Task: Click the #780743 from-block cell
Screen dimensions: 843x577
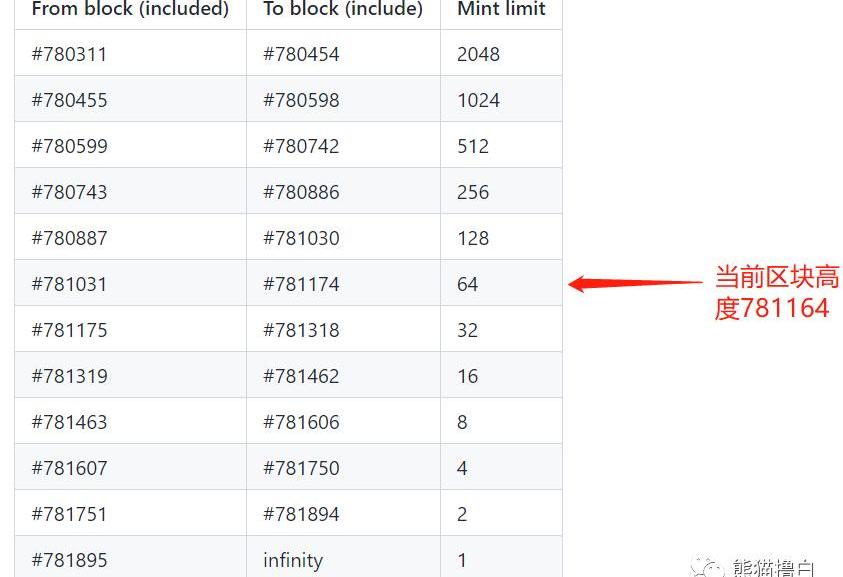Action: pyautogui.click(x=69, y=192)
